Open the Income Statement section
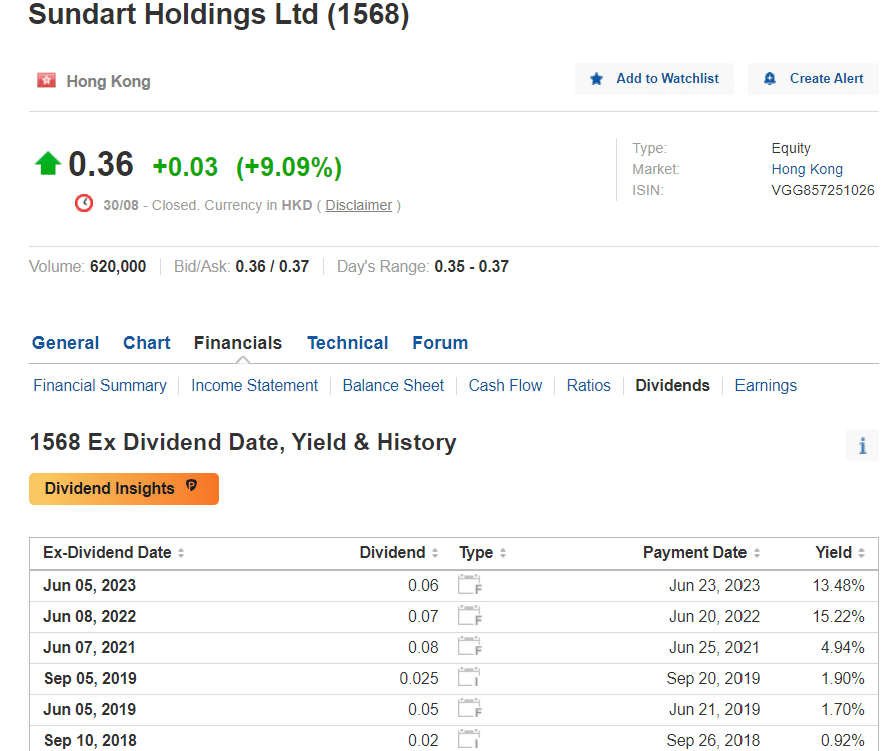The image size is (886, 751). tap(254, 385)
